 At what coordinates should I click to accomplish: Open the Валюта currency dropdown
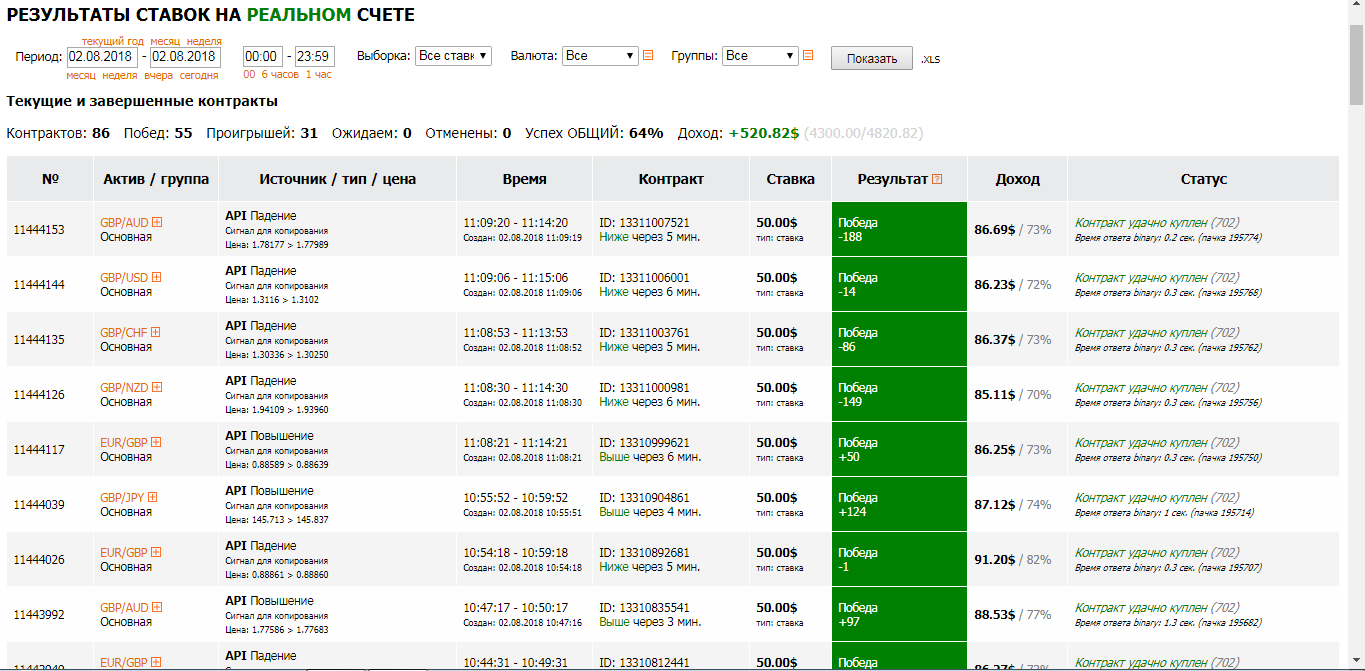[x=600, y=56]
